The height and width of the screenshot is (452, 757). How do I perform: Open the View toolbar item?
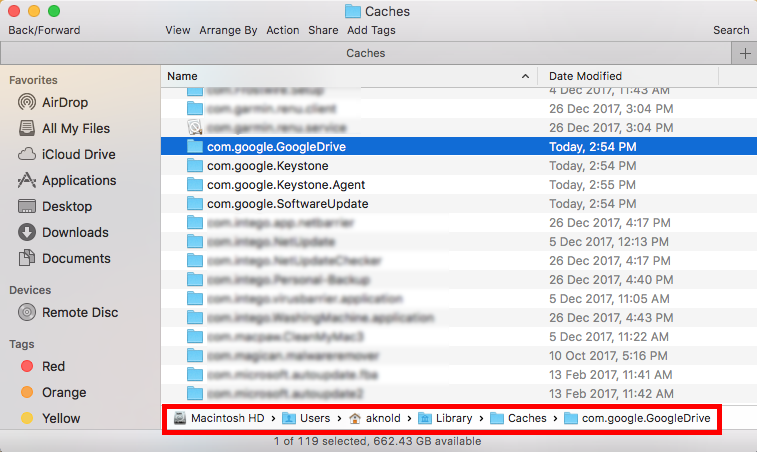[x=178, y=30]
